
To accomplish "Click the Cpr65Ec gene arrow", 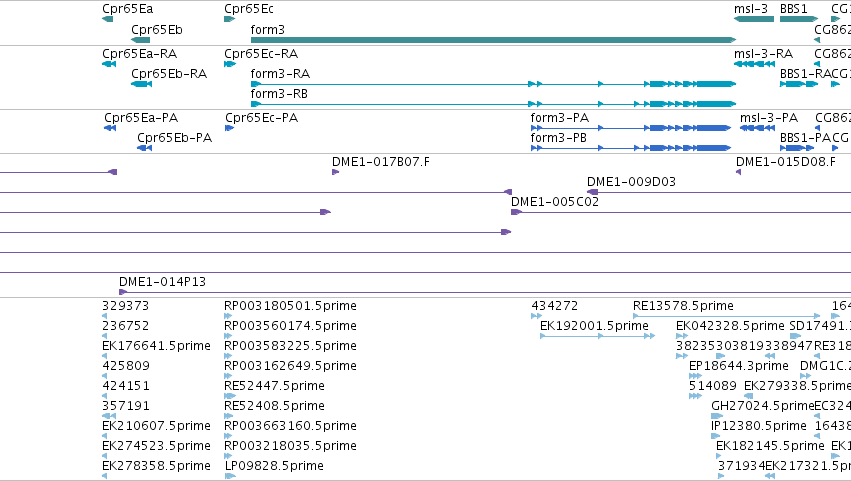I will click(230, 20).
